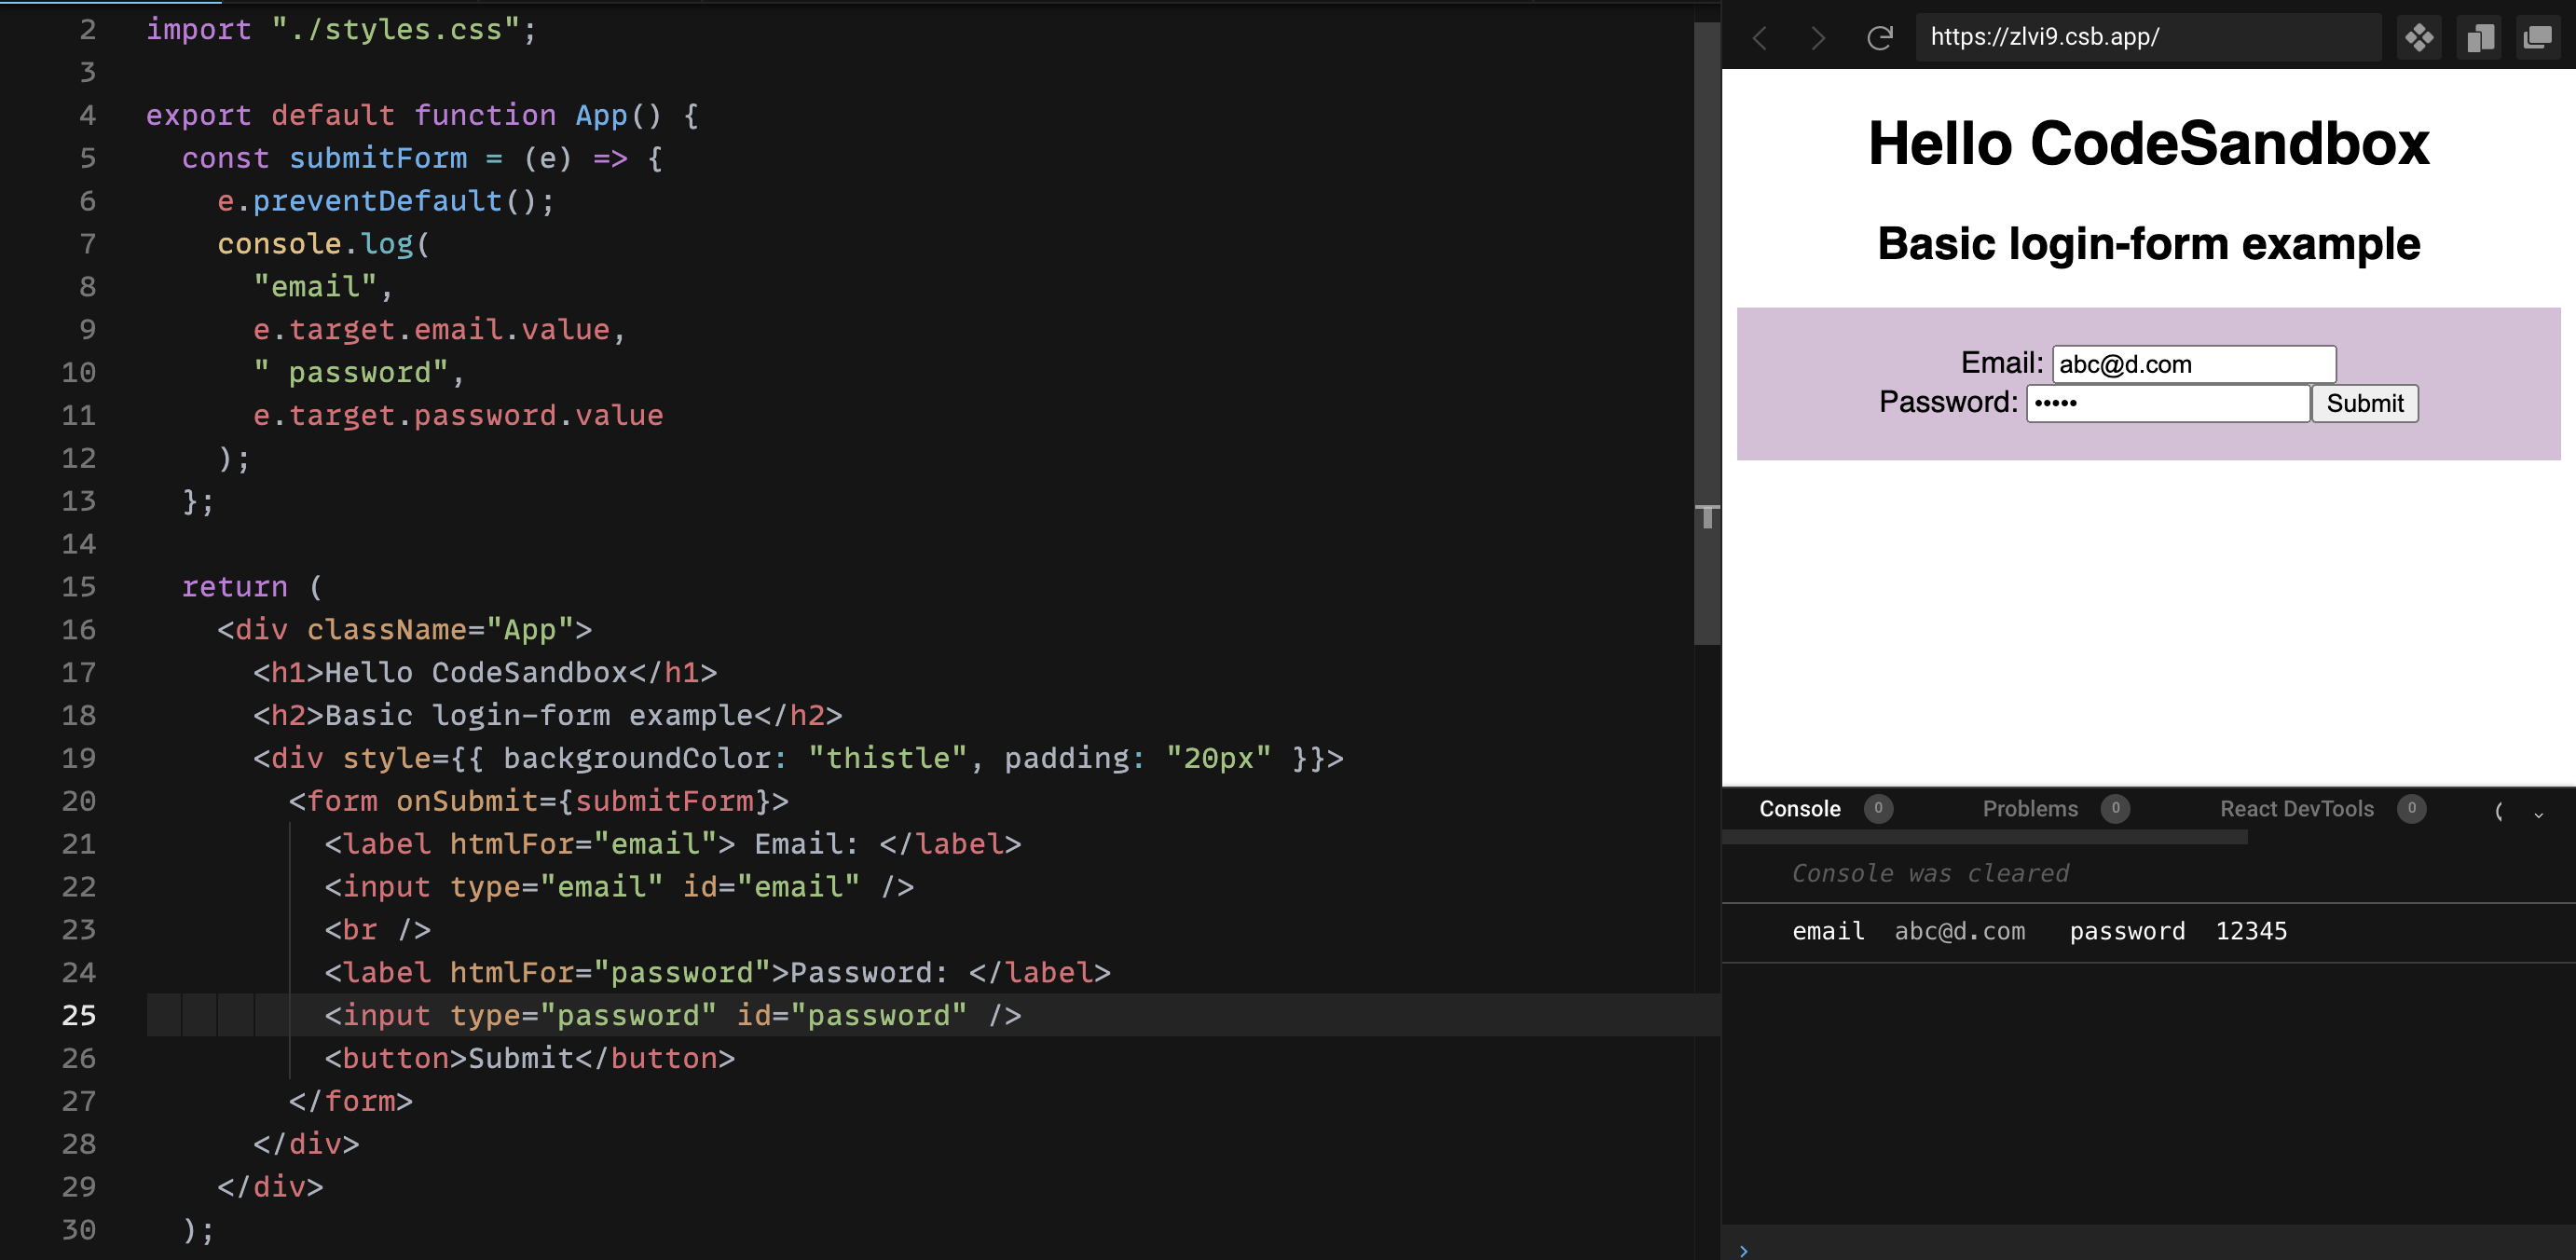The image size is (2576, 1260).
Task: Click the 'Password:' label in preview
Action: pyautogui.click(x=1948, y=402)
